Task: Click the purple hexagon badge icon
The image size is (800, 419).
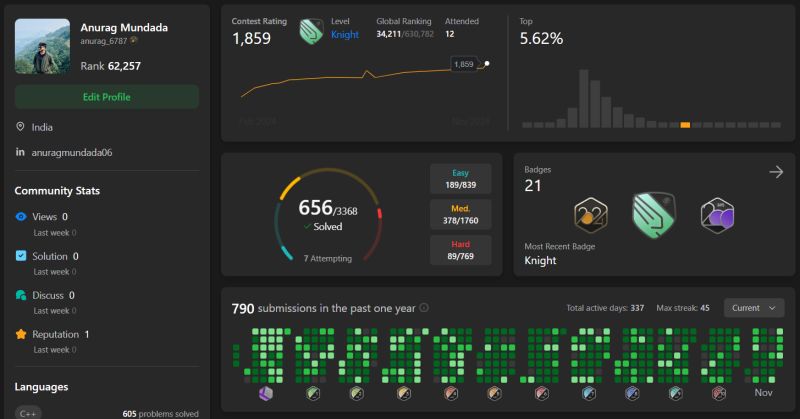Action: pos(717,215)
